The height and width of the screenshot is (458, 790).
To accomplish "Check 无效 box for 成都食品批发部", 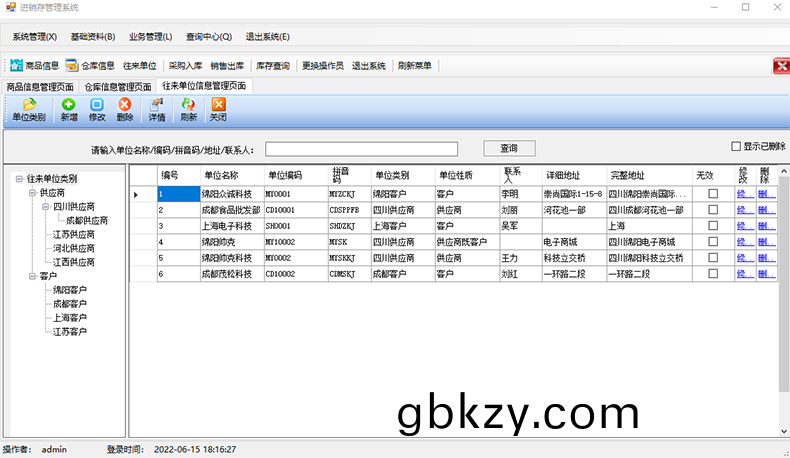I will [713, 210].
